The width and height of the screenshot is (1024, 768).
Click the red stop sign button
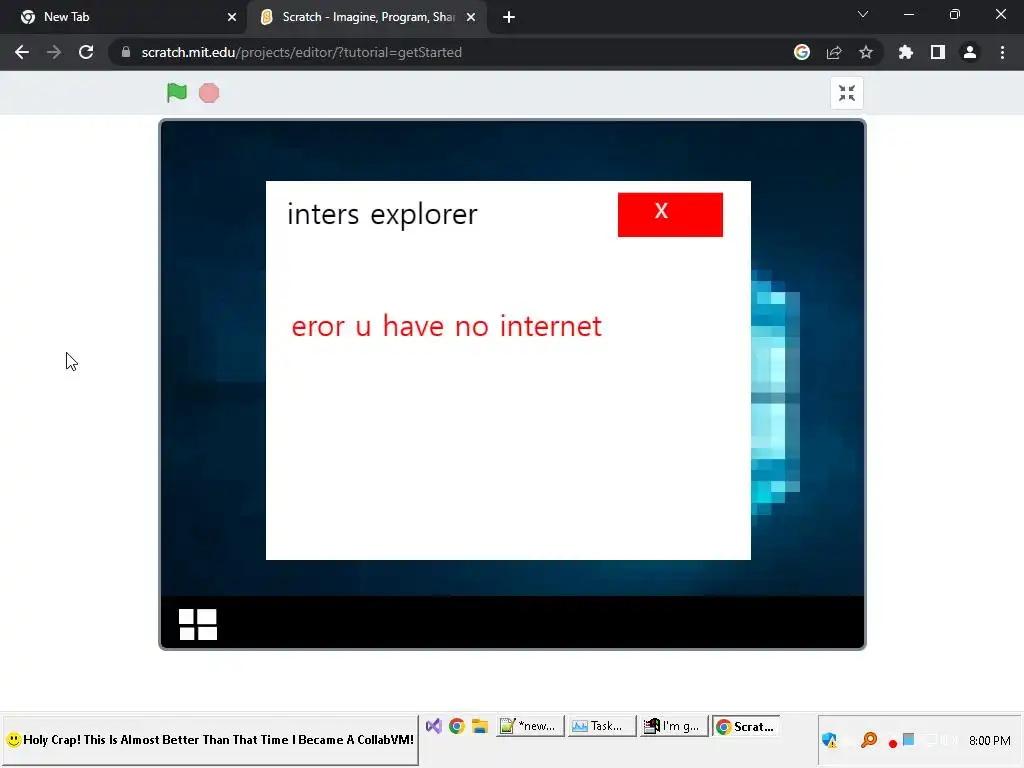click(209, 93)
